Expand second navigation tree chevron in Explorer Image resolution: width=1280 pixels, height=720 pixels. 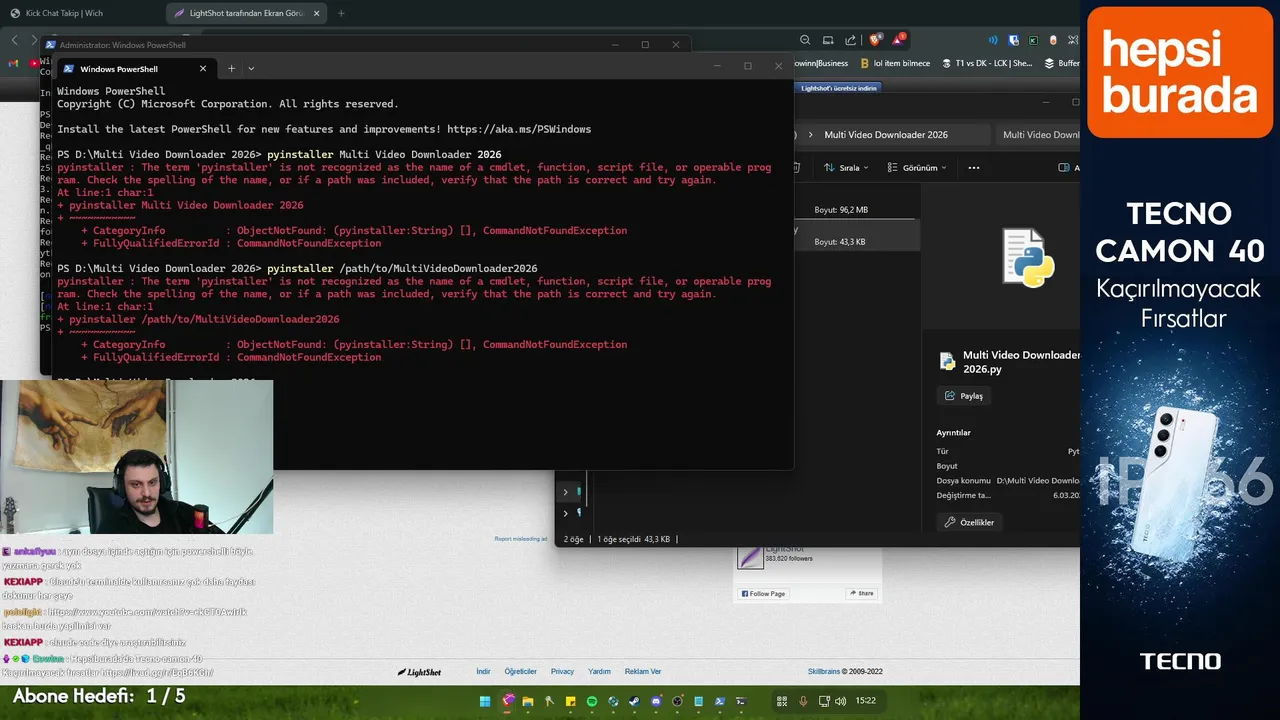(x=565, y=513)
